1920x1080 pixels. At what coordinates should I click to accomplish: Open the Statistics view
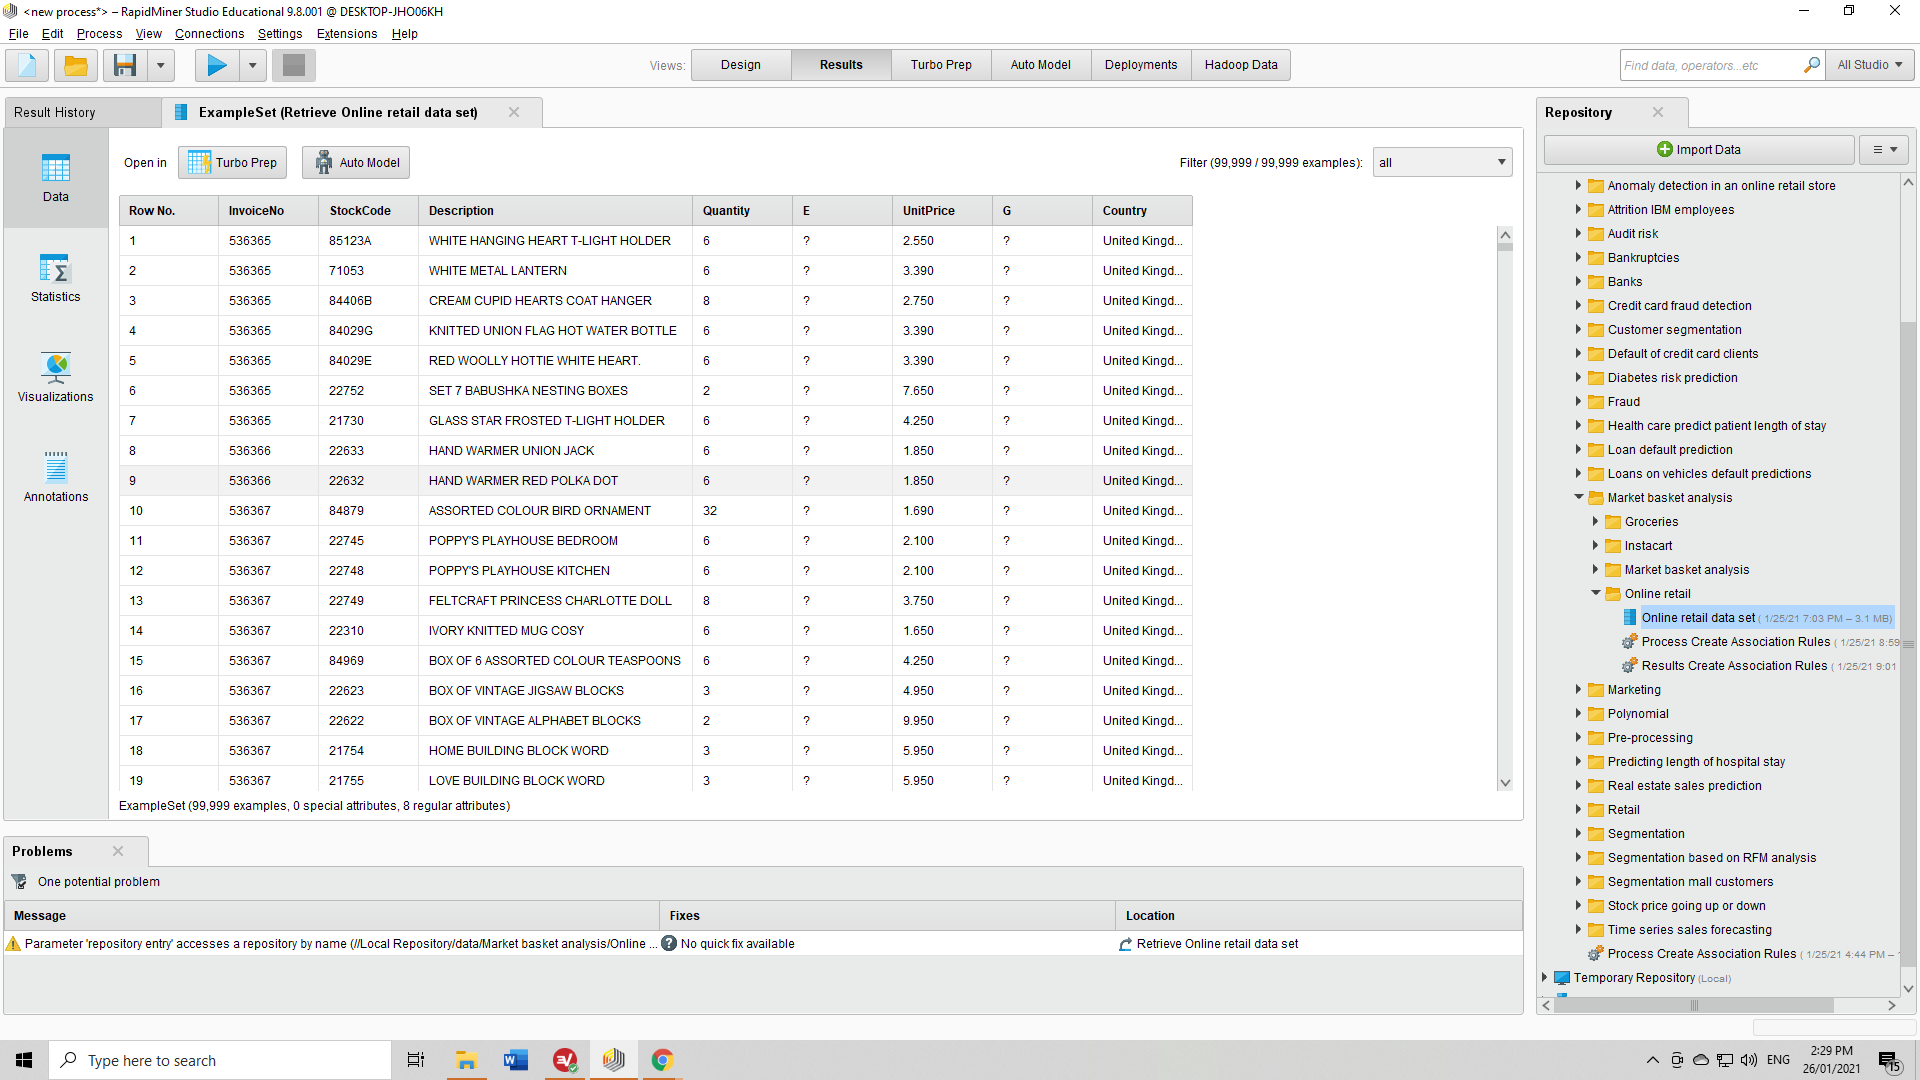click(56, 278)
